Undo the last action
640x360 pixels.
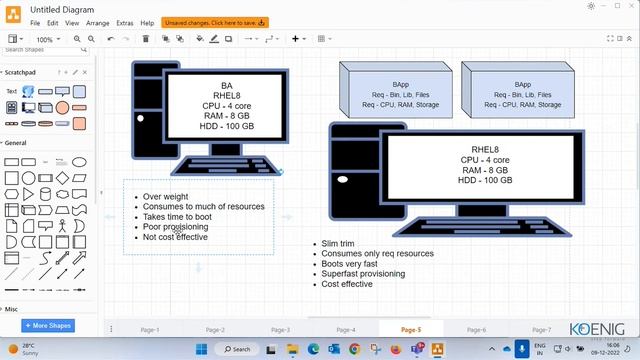tap(111, 39)
